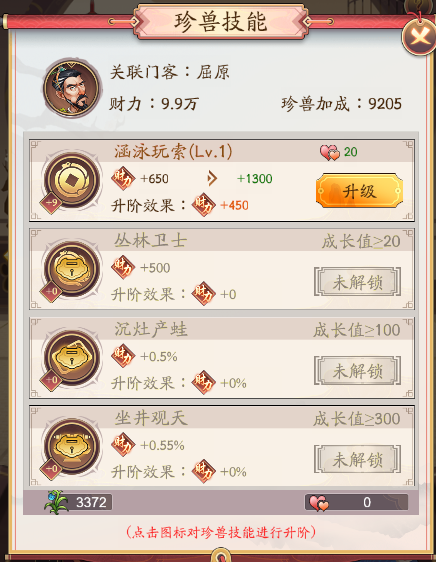Click the plant resource counter 3372
This screenshot has width=436, height=562.
pos(91,502)
